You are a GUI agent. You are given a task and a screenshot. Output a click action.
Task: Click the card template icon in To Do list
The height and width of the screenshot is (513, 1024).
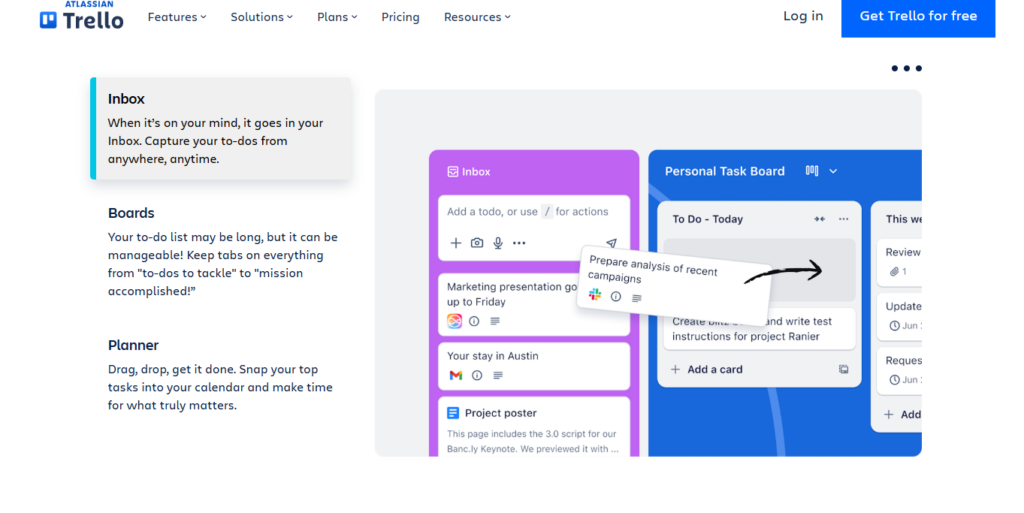point(844,369)
